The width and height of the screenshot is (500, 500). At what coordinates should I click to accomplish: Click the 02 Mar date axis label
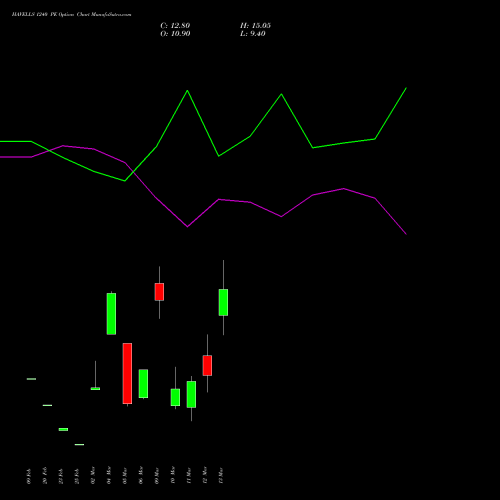coord(93,475)
